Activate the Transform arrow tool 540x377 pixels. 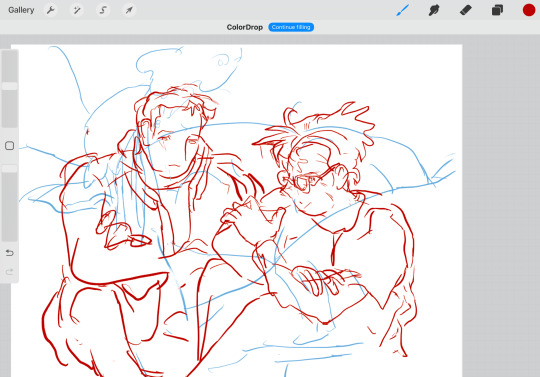[129, 10]
